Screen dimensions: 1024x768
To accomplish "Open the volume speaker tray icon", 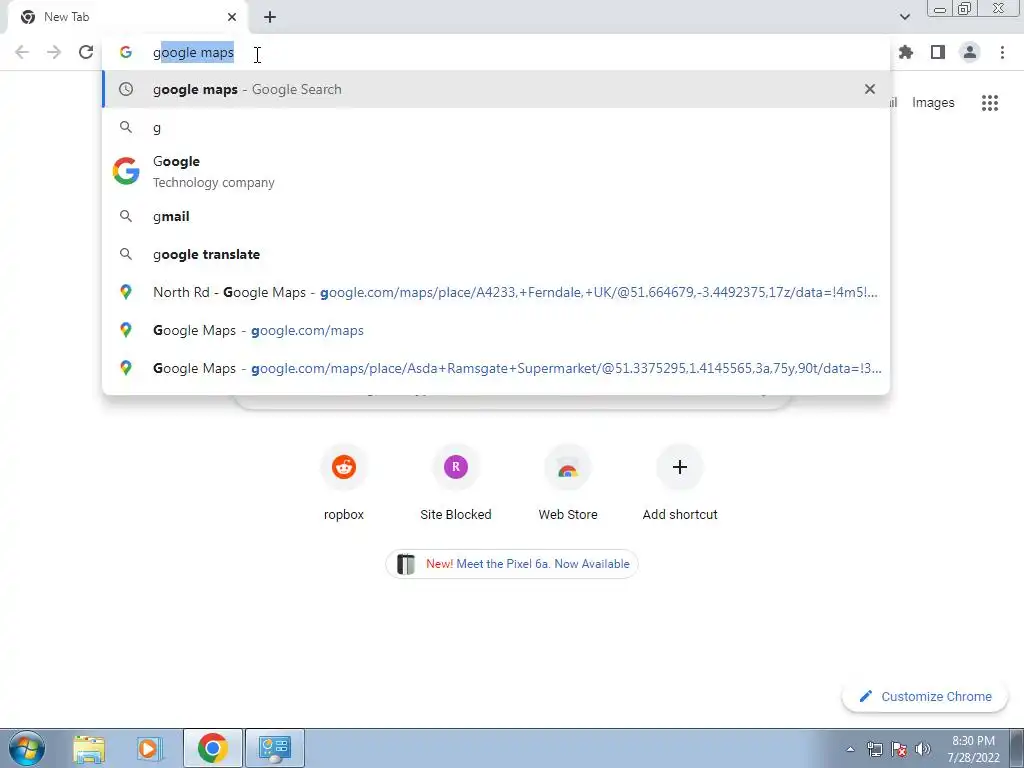I will point(923,749).
